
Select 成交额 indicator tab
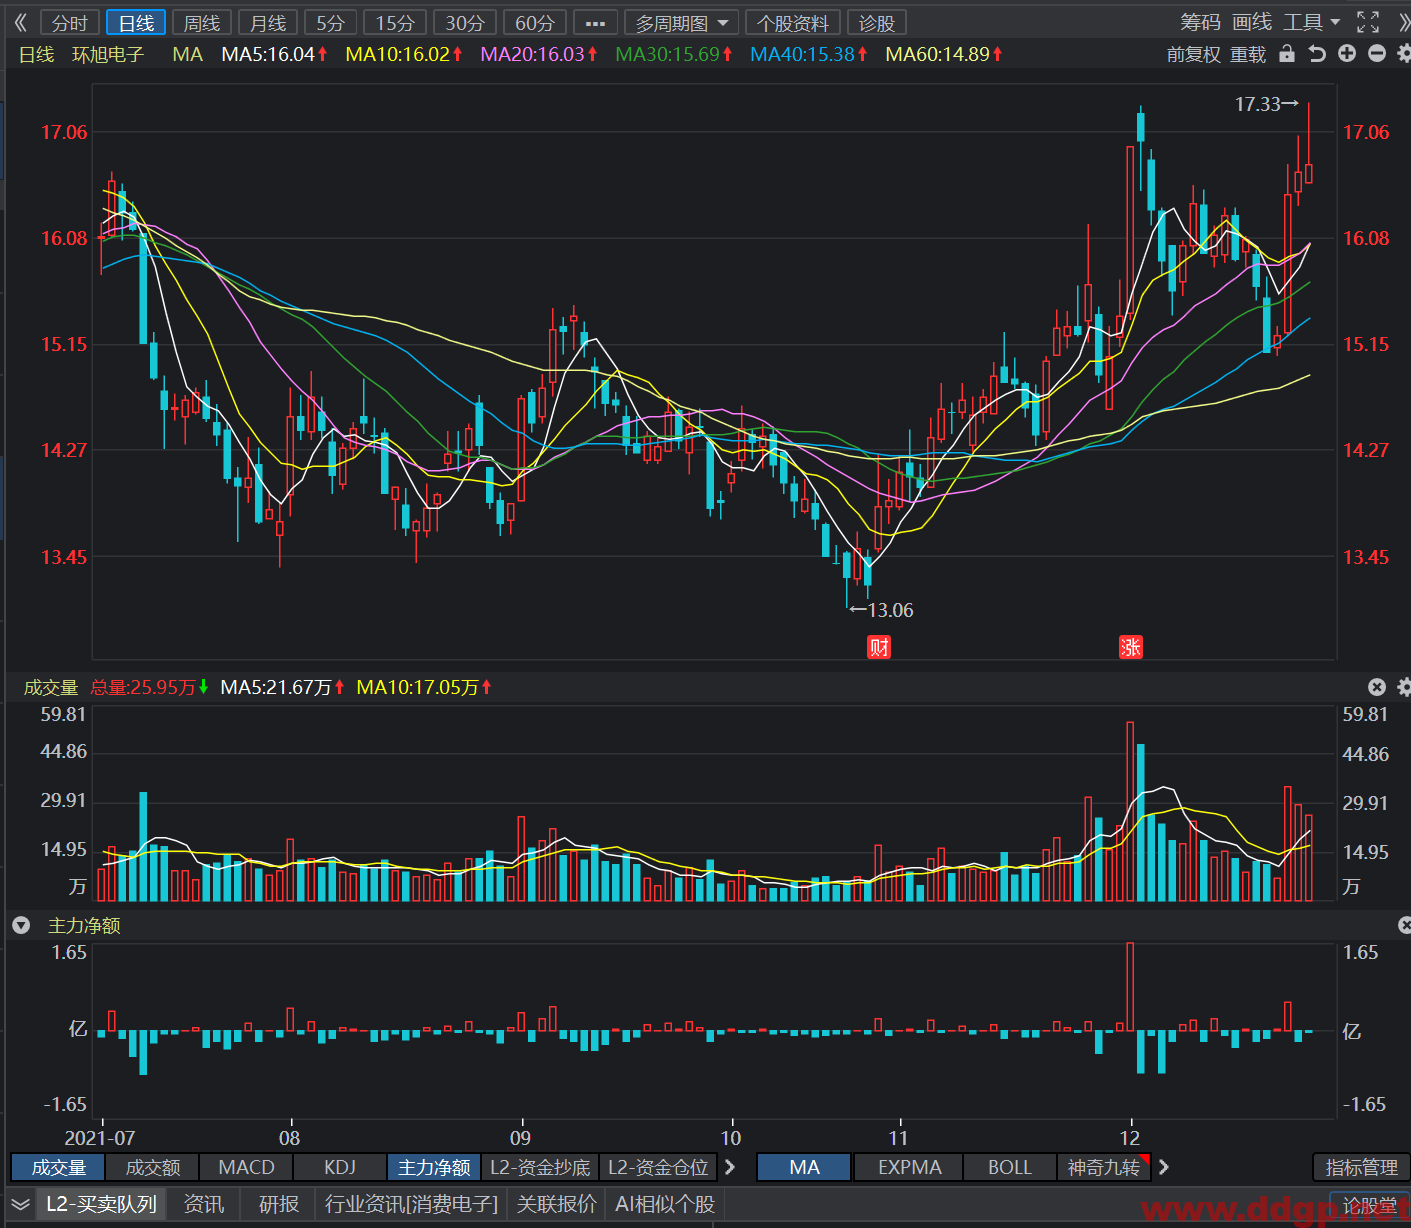pos(152,1167)
